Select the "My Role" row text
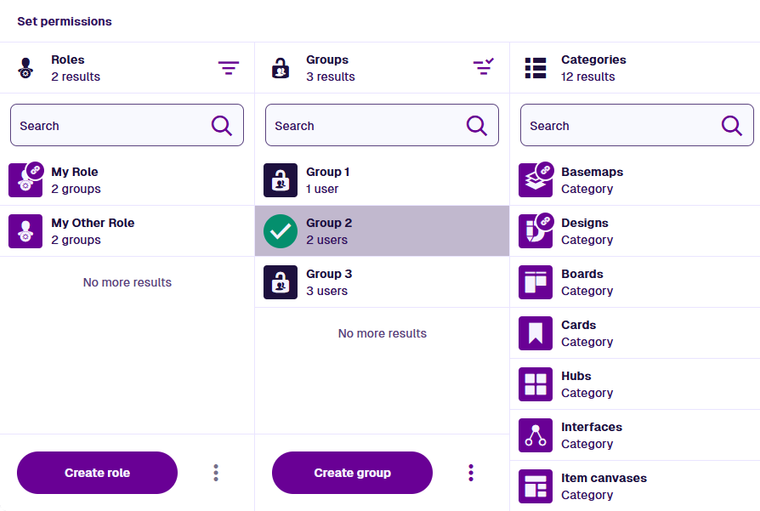 coord(75,172)
